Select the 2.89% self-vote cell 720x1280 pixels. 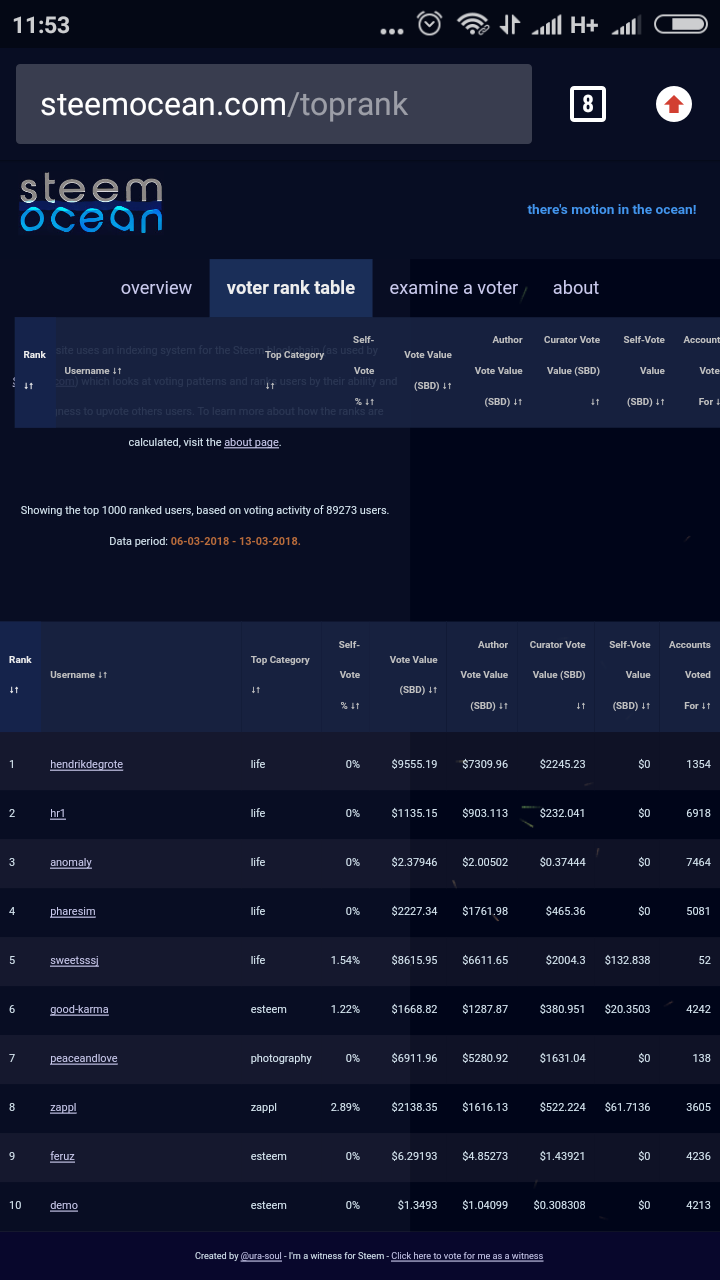click(345, 1107)
